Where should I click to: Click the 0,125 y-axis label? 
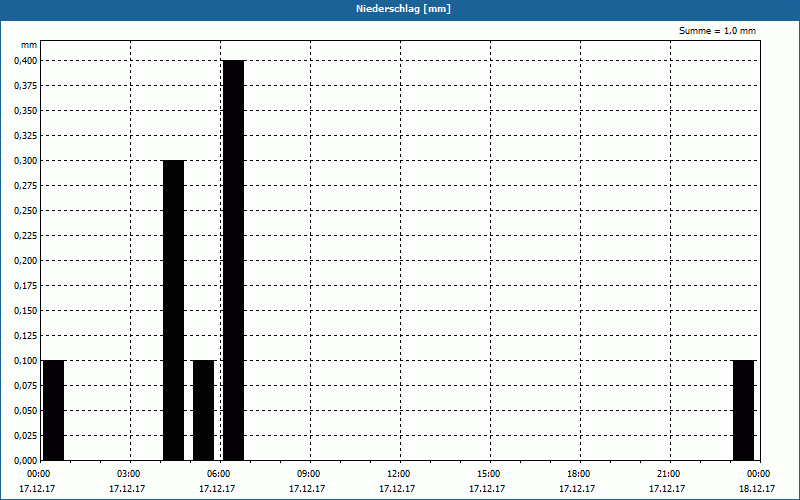(x=25, y=336)
